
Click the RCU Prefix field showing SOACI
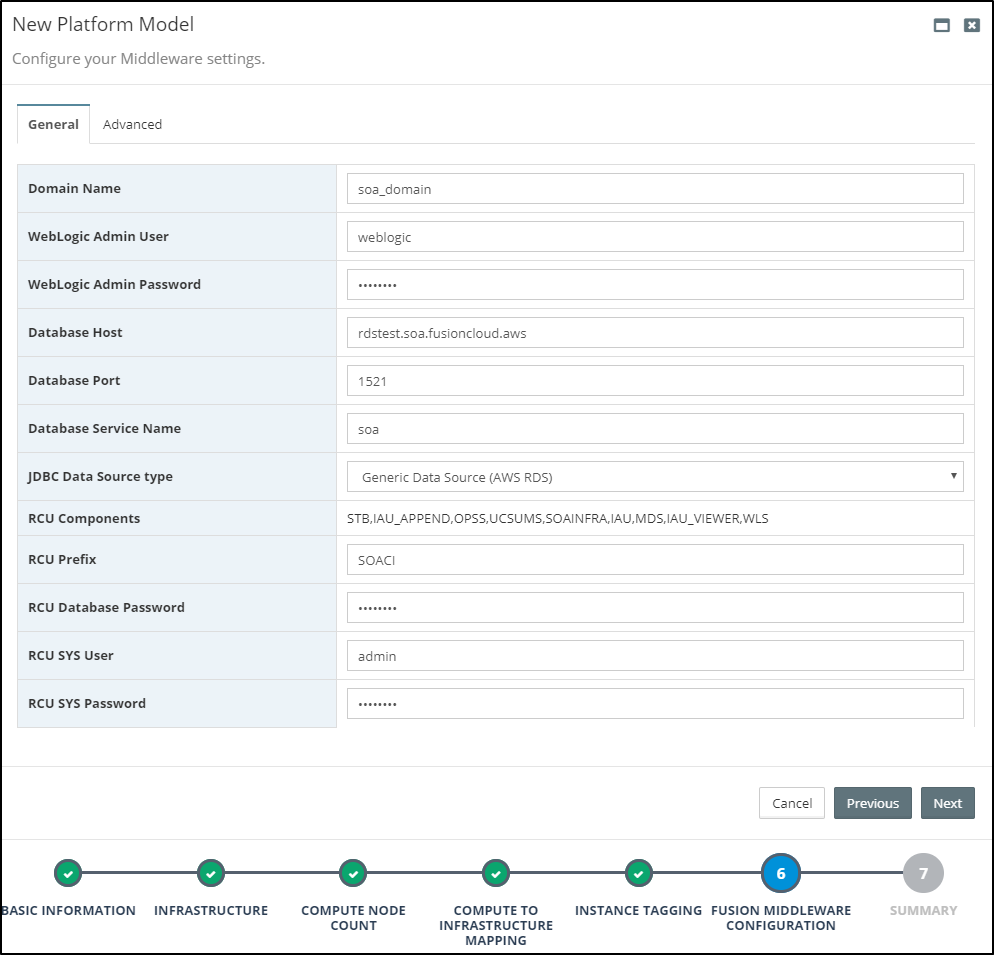tap(655, 559)
